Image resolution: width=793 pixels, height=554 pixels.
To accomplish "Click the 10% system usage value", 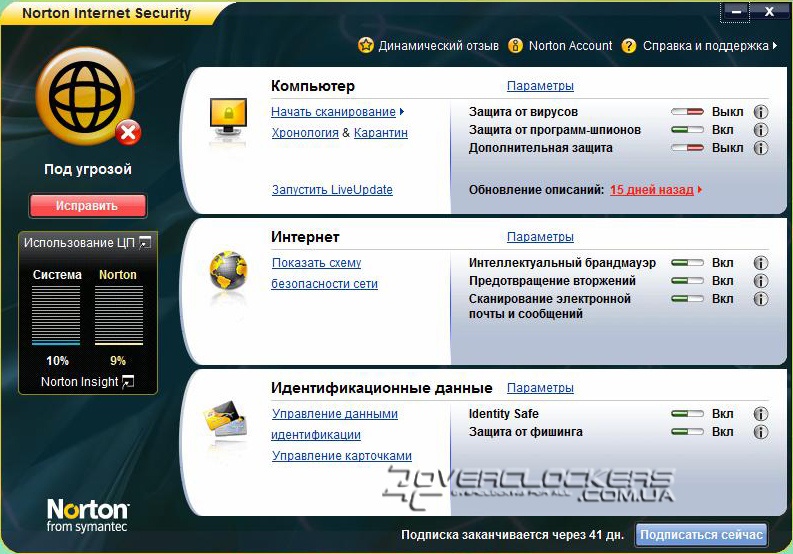I will pos(57,361).
